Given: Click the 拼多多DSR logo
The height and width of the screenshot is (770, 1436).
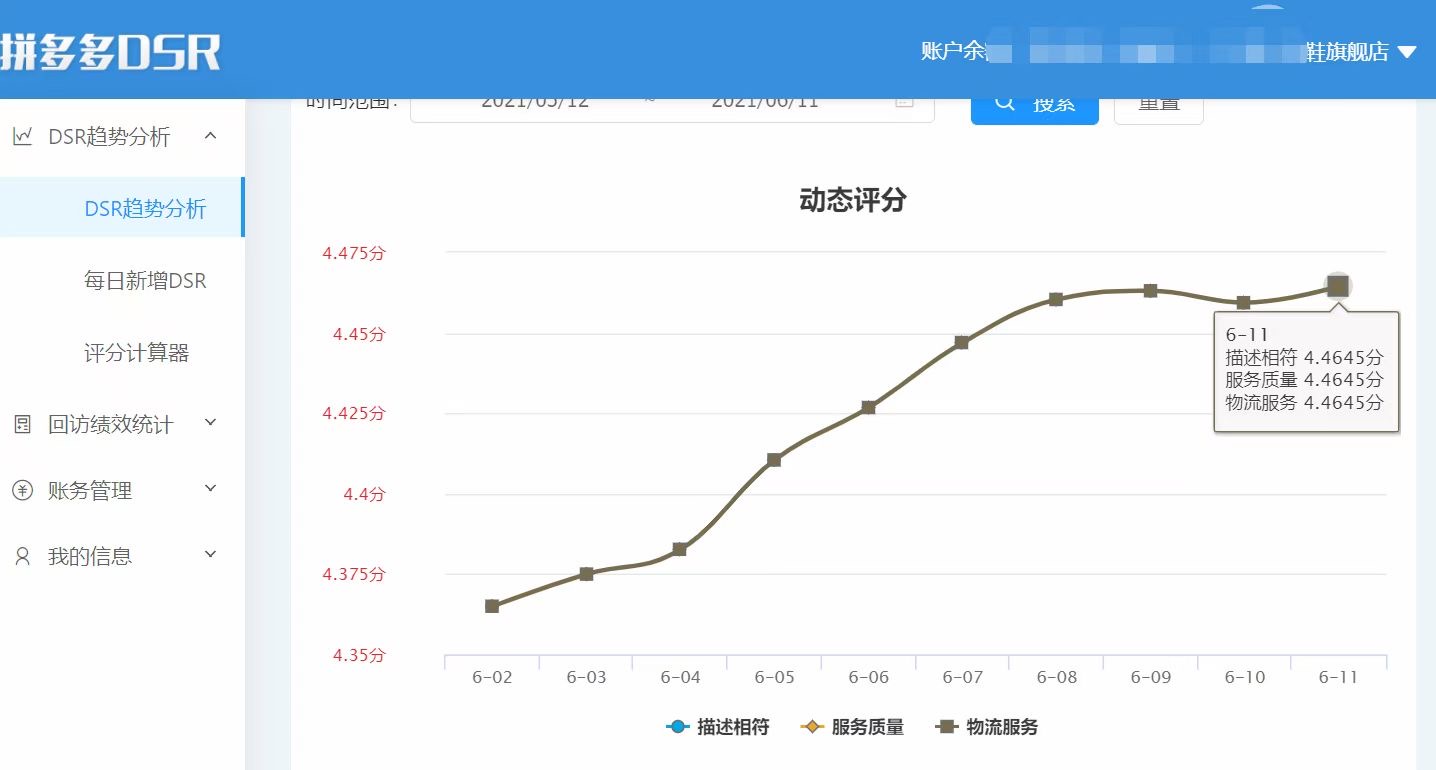Looking at the screenshot, I should (110, 52).
